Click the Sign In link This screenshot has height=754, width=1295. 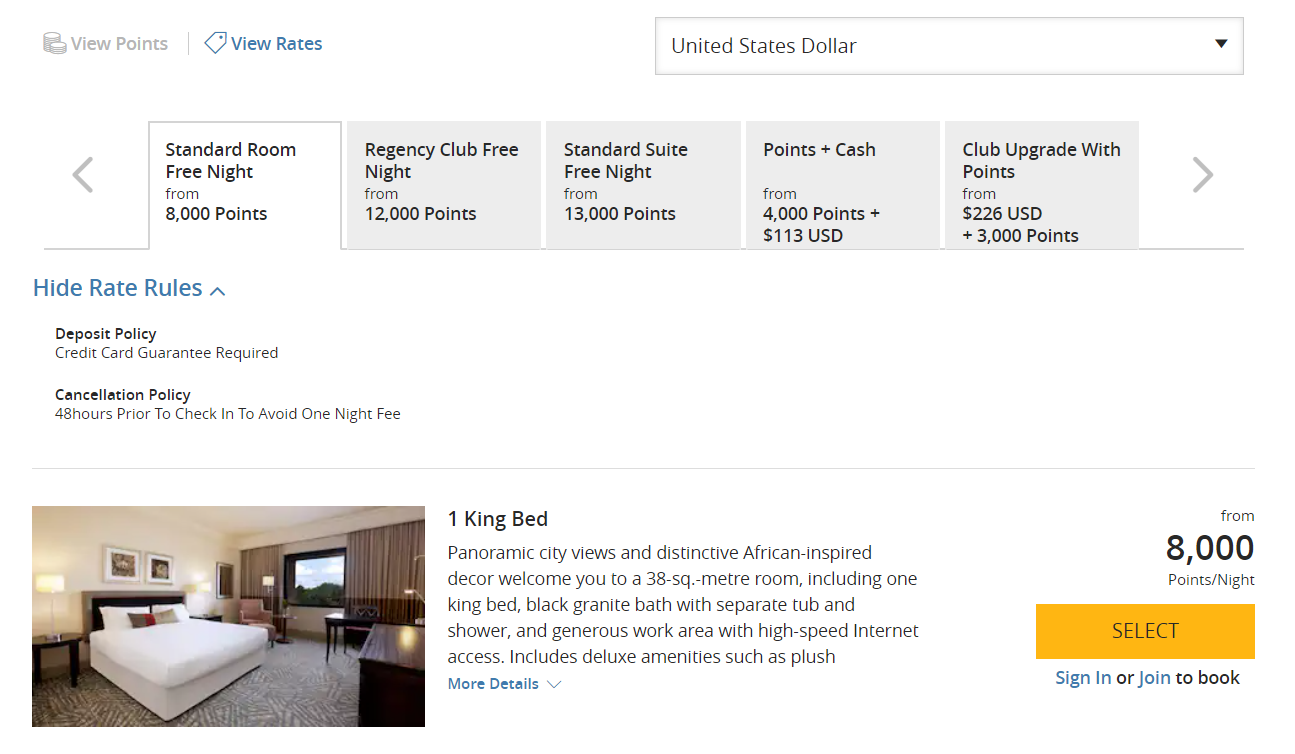click(1083, 677)
